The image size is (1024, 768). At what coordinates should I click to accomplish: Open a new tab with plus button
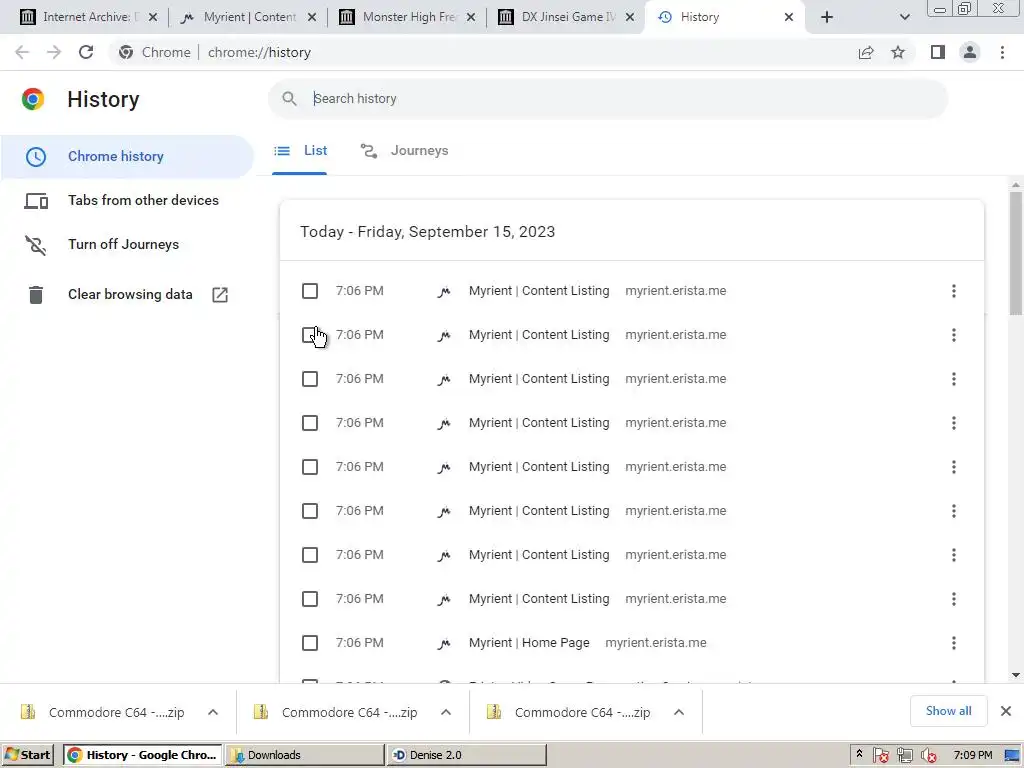tap(827, 17)
